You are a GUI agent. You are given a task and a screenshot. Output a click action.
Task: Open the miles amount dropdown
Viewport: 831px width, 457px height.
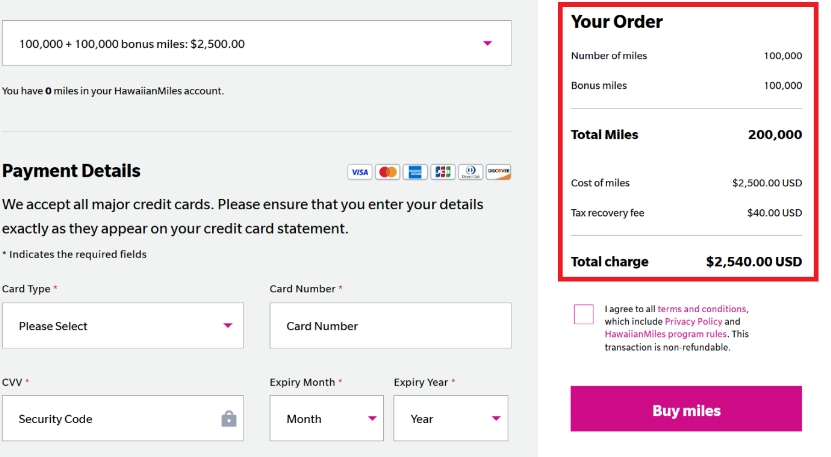(x=257, y=43)
